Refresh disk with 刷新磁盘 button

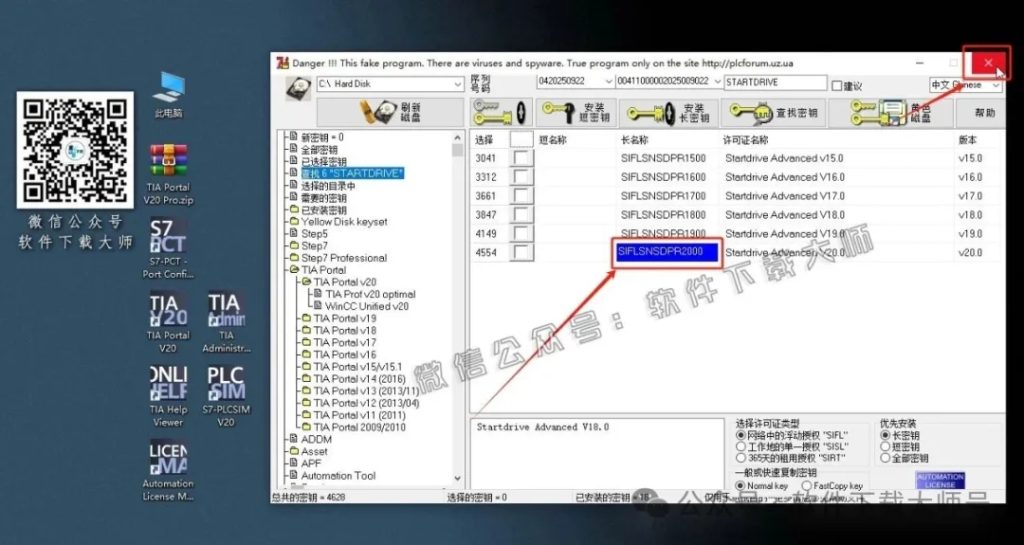click(x=390, y=114)
